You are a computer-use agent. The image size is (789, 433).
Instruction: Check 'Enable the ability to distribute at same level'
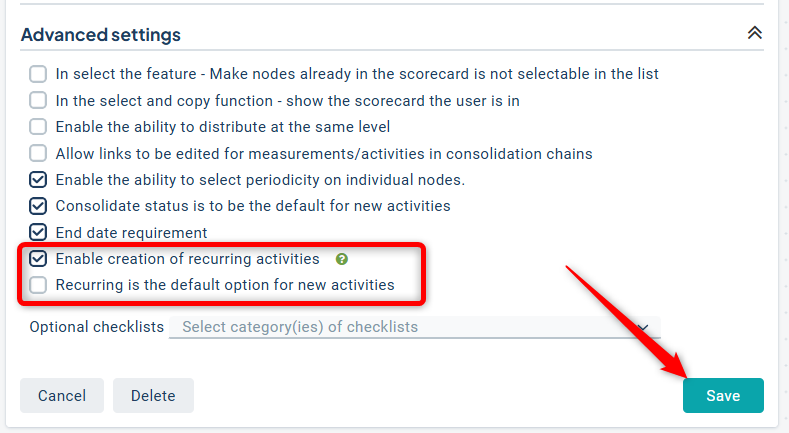tap(38, 127)
